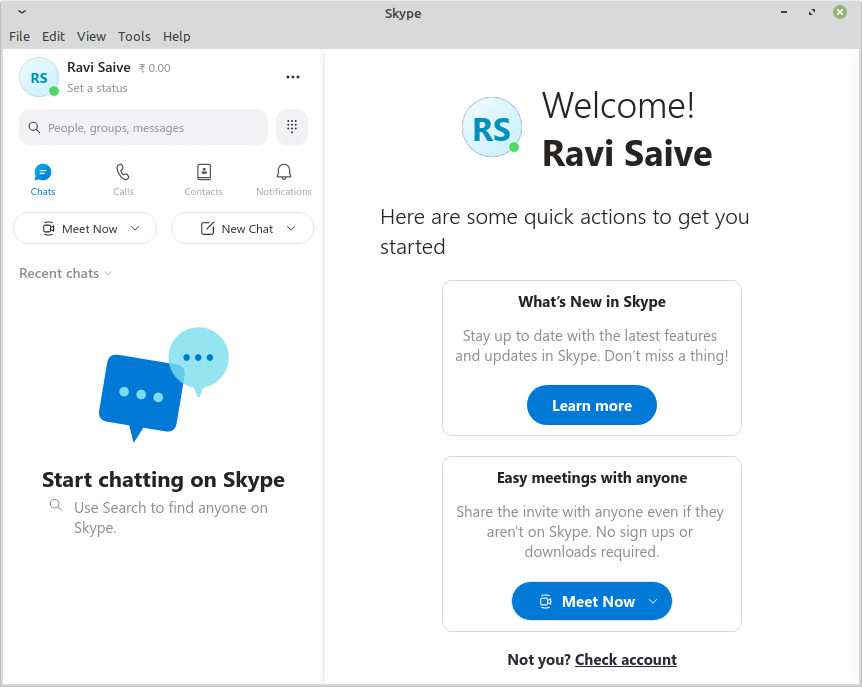Open the Help menu
This screenshot has height=687, width=862.
click(x=177, y=36)
